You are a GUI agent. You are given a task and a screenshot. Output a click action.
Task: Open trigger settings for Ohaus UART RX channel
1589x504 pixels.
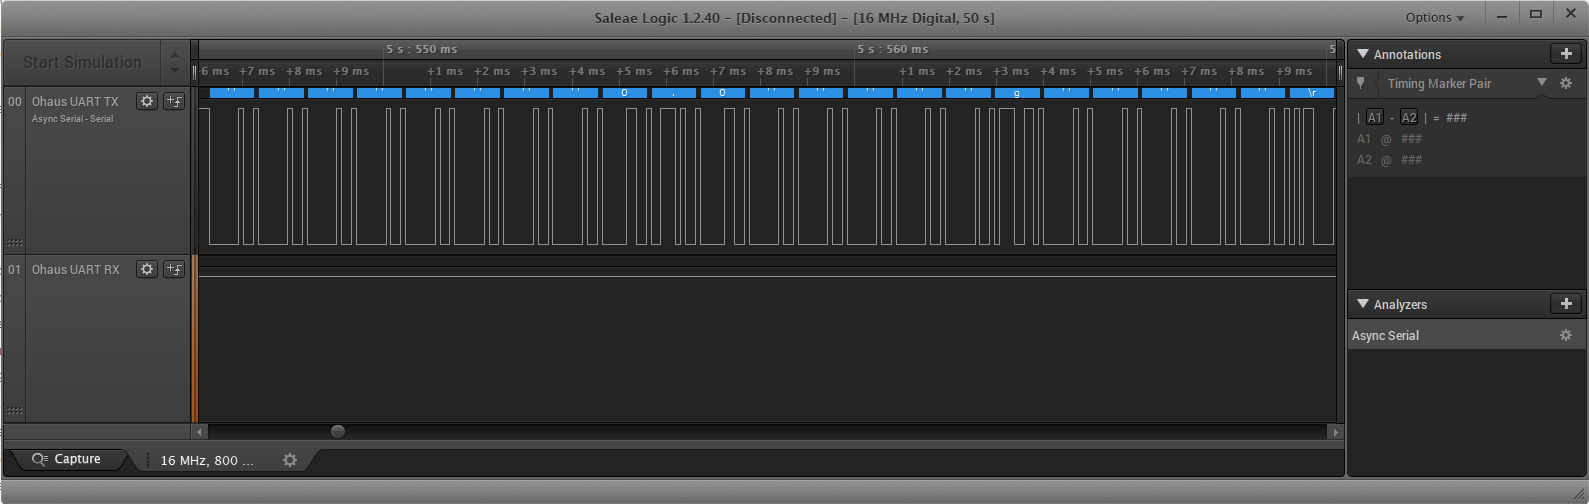[x=174, y=269]
